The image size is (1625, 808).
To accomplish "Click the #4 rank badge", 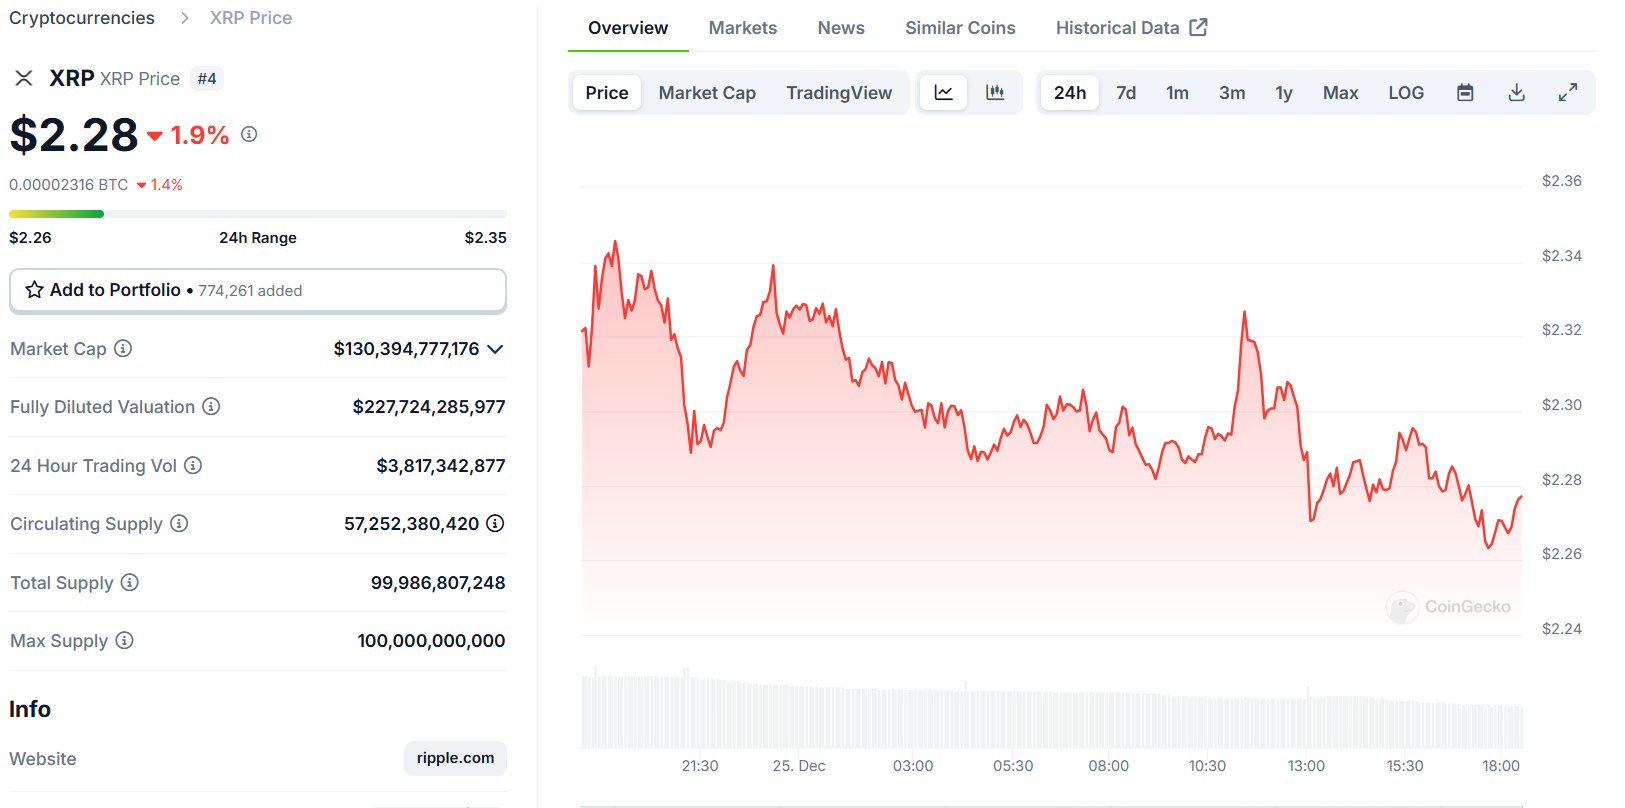I will (x=207, y=78).
